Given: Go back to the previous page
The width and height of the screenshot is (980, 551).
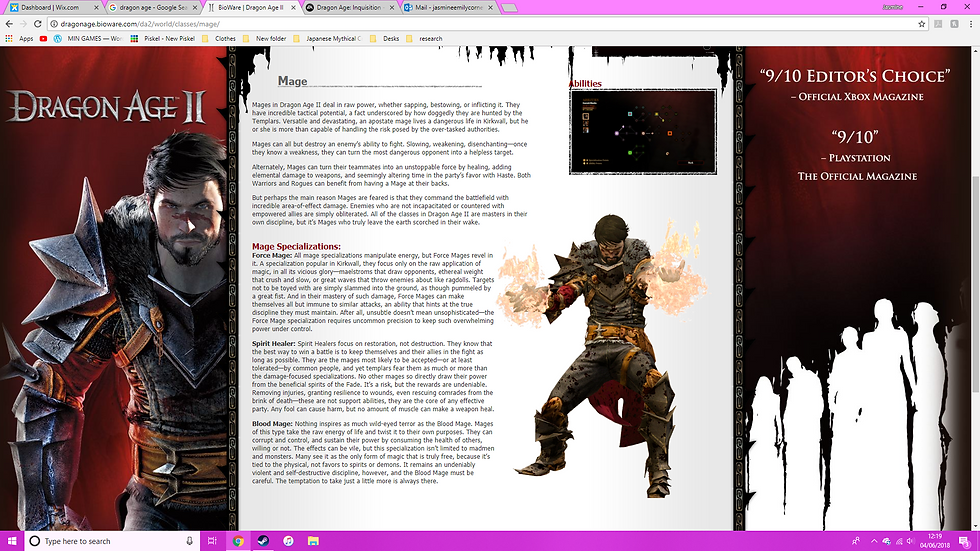Looking at the screenshot, I should click(x=9, y=24).
